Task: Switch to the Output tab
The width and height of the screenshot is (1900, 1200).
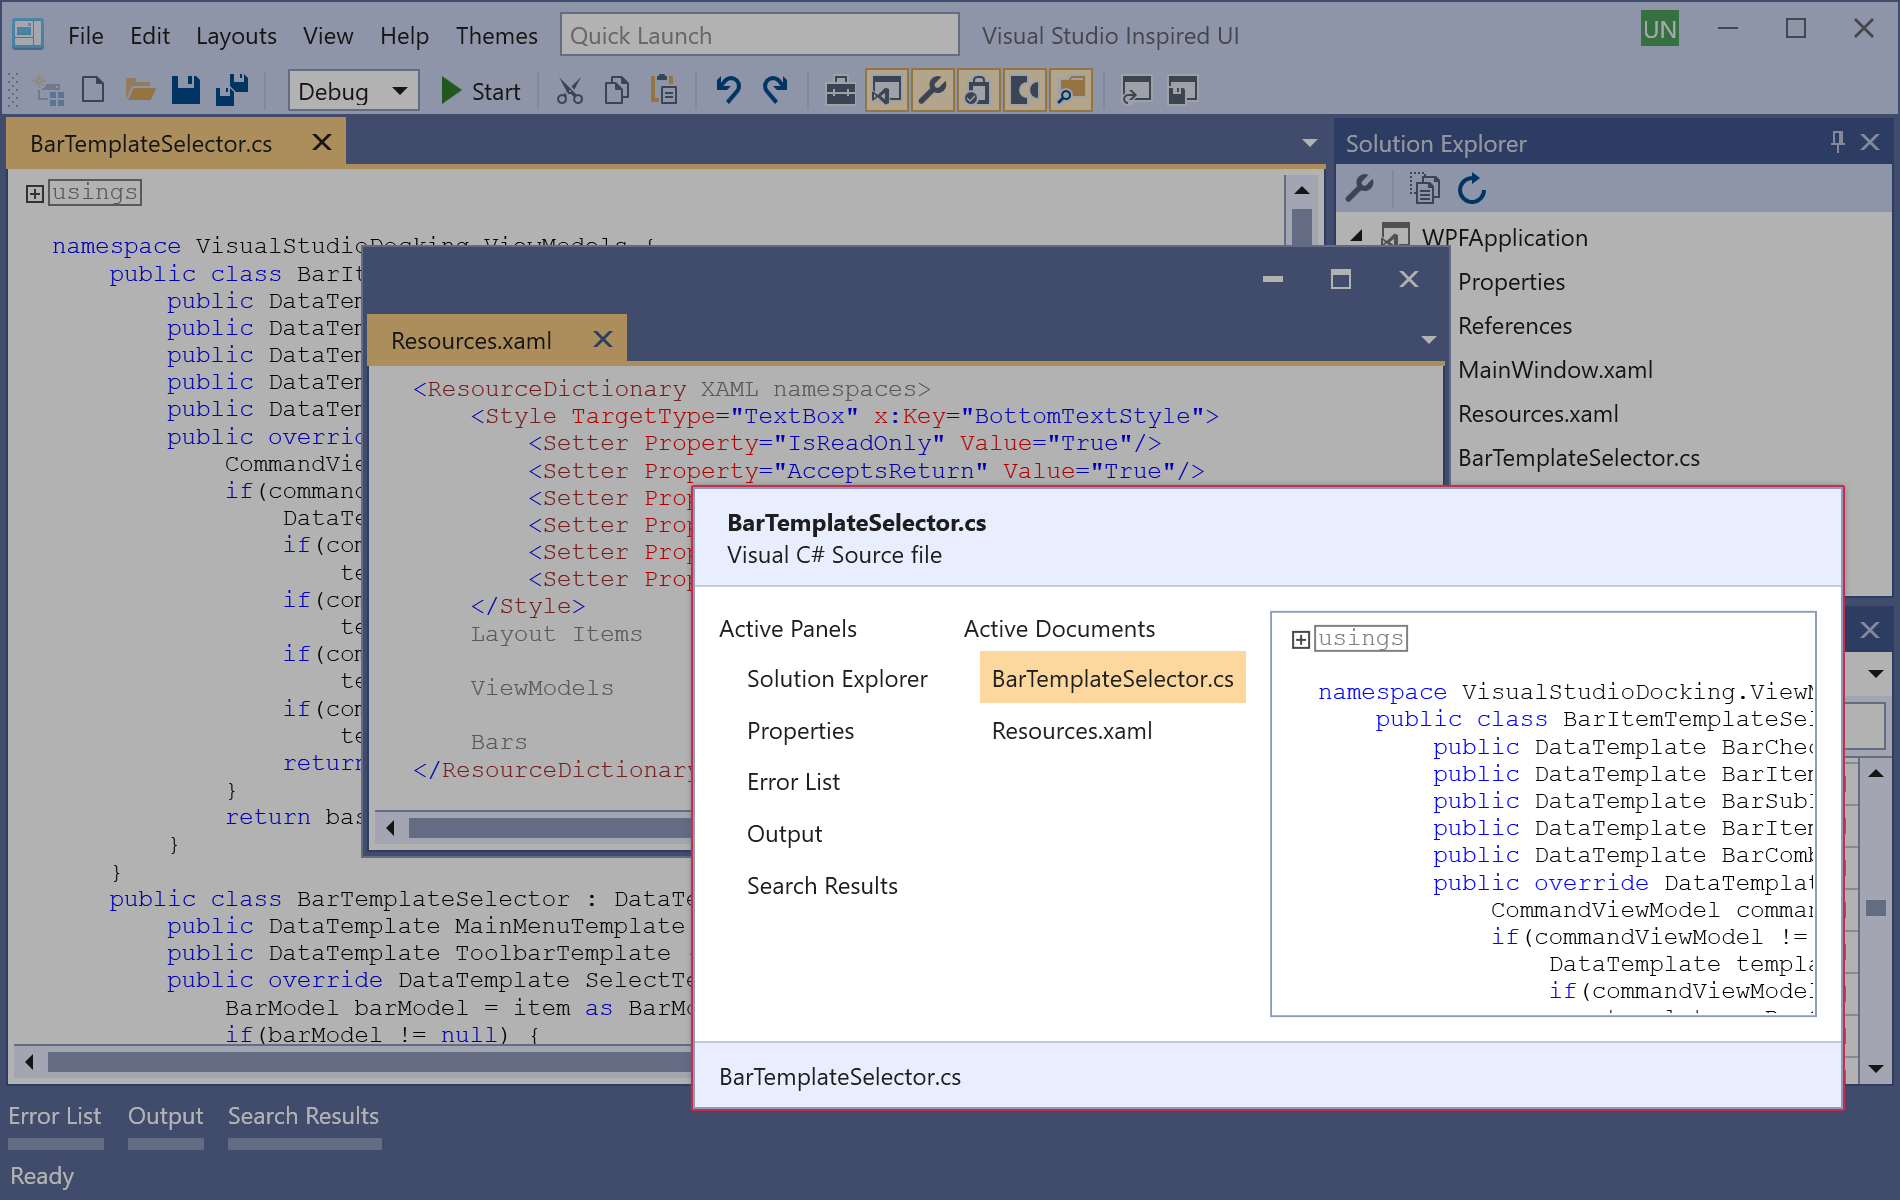Action: click(x=165, y=1116)
